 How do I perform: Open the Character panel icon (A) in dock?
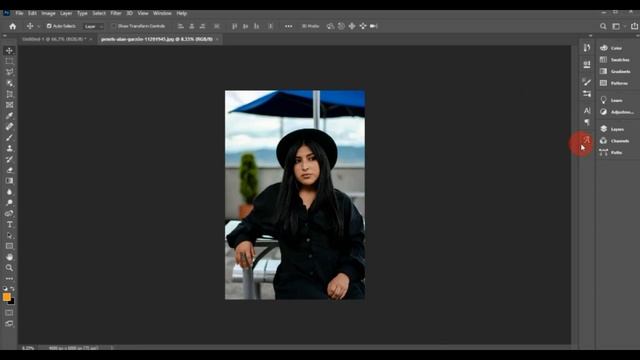[587, 111]
